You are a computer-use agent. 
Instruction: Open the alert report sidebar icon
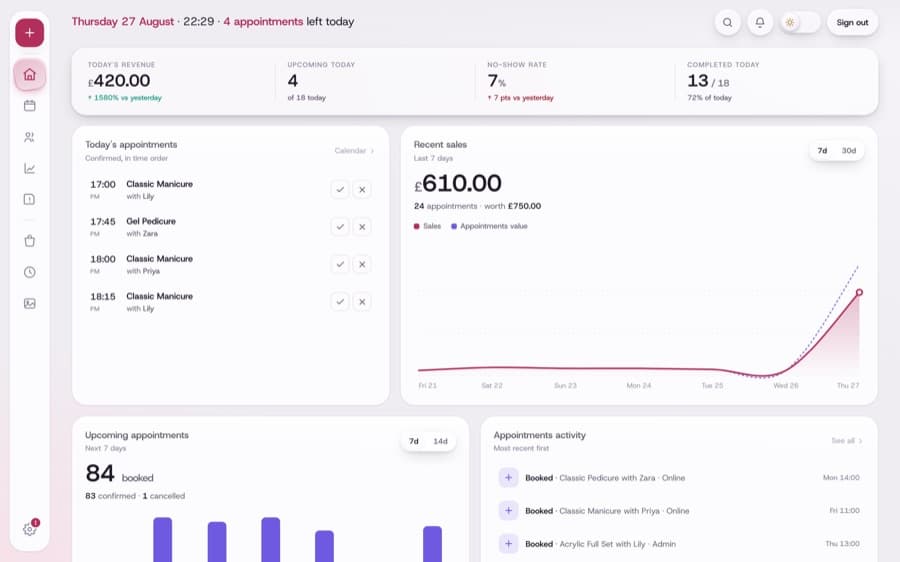click(x=30, y=199)
